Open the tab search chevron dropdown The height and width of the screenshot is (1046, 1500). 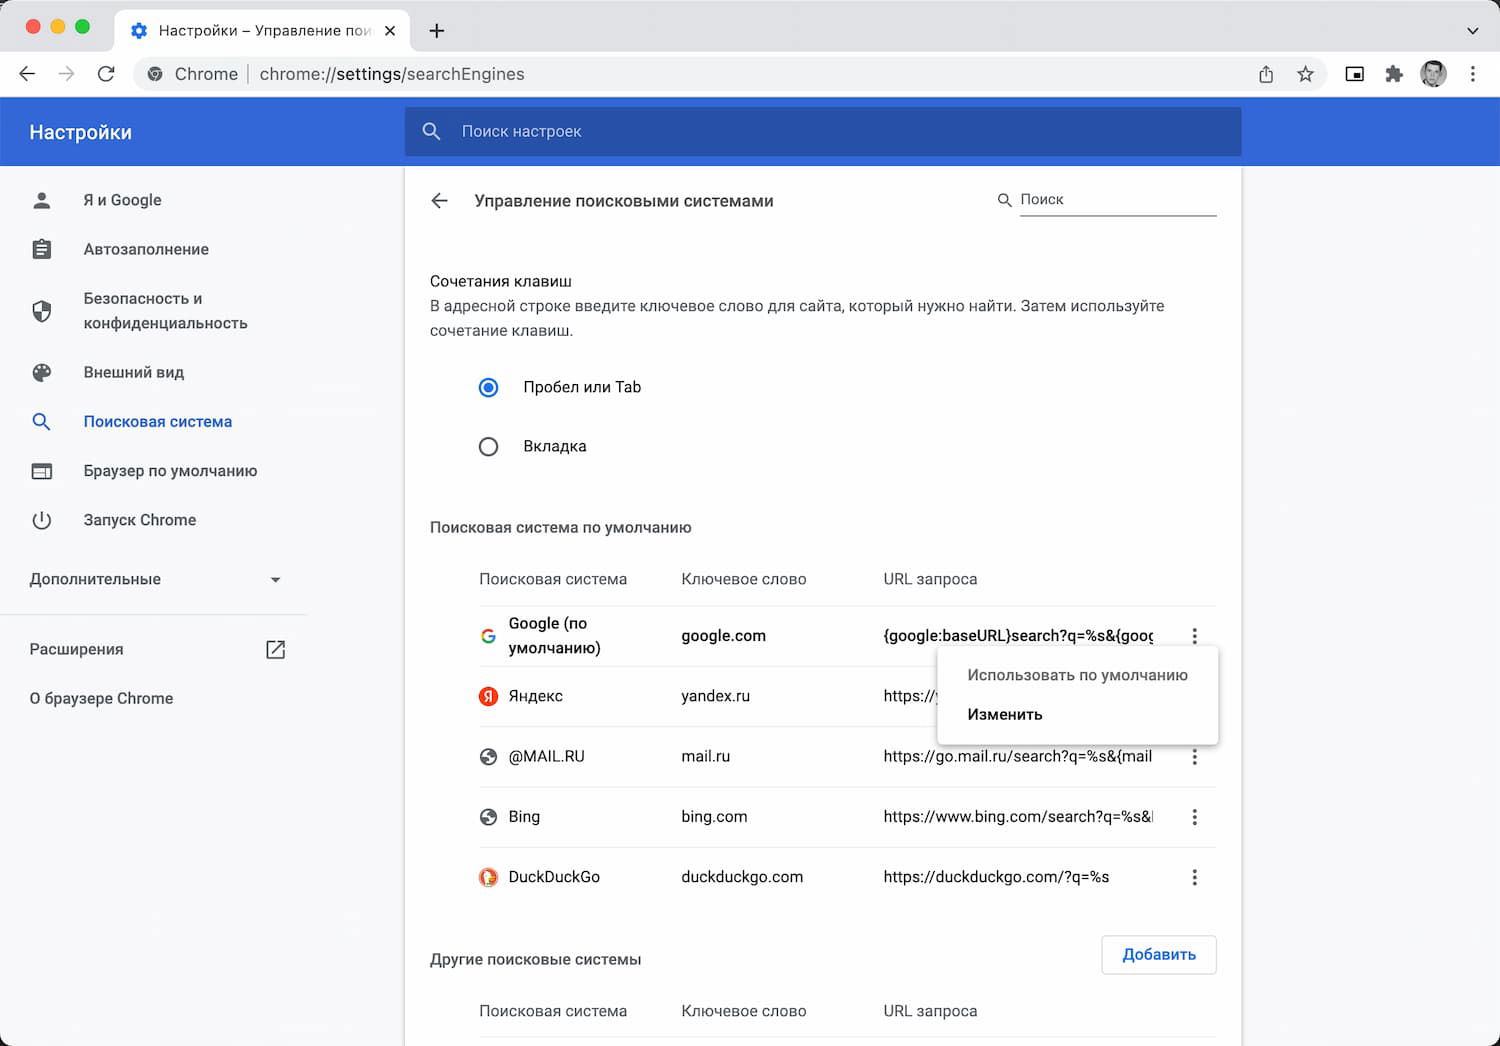point(1472,31)
